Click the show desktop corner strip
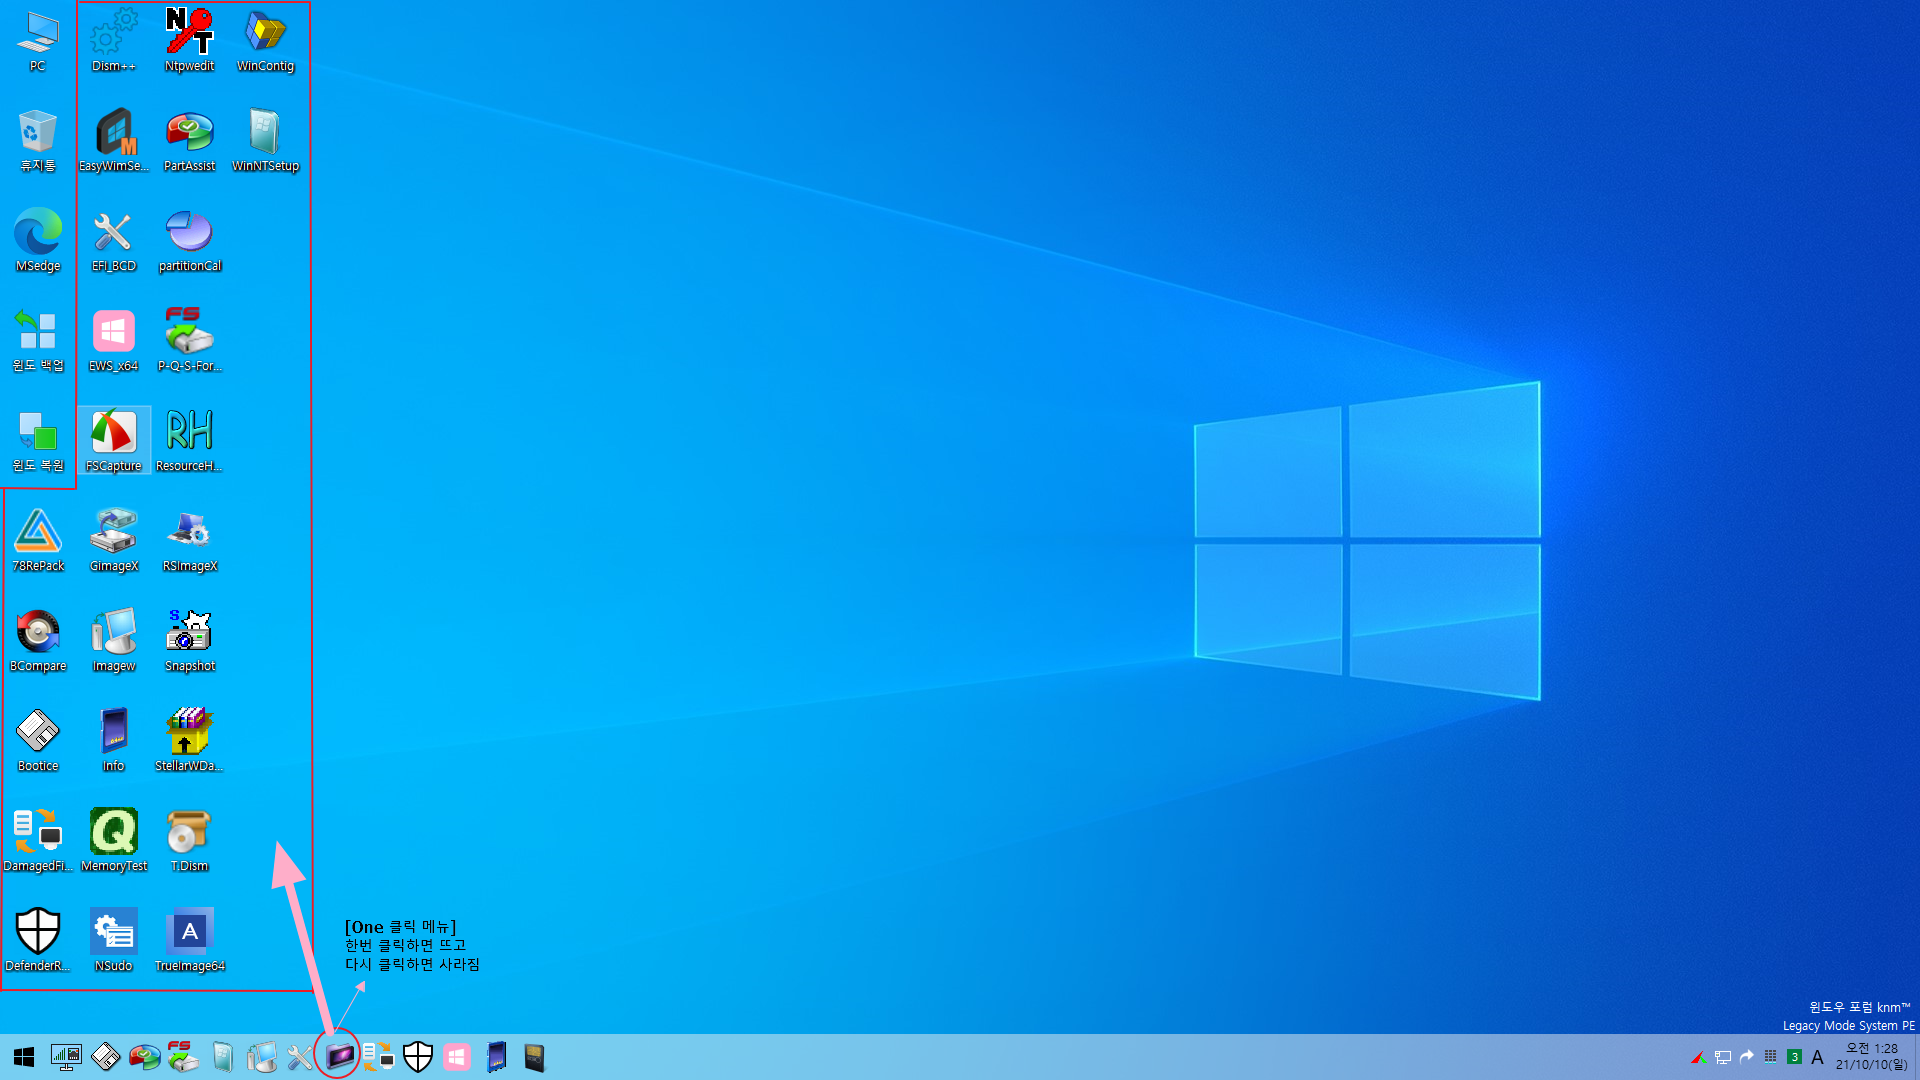 (x=1916, y=1057)
